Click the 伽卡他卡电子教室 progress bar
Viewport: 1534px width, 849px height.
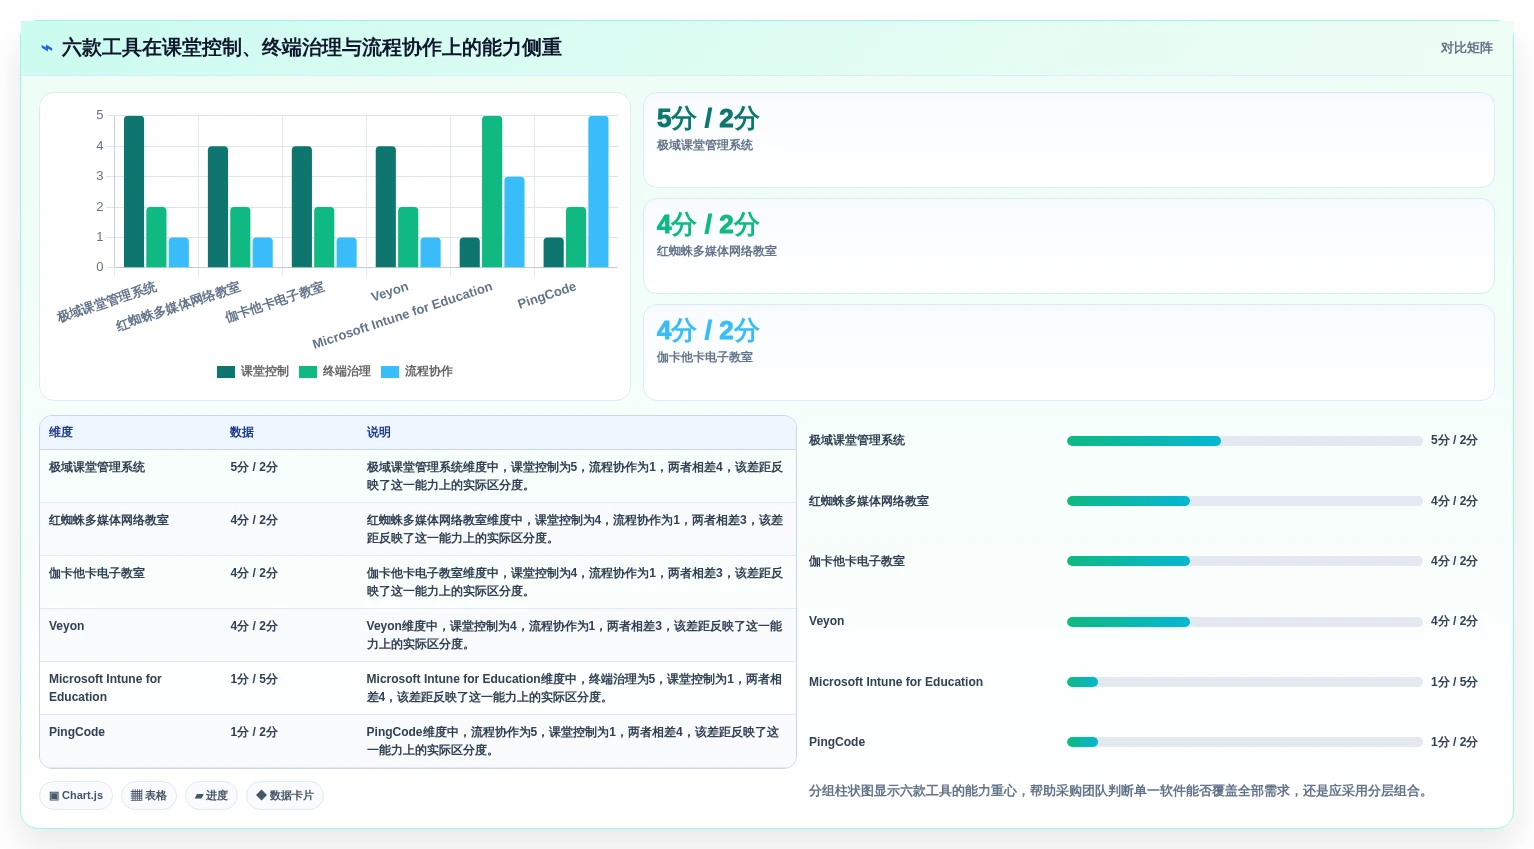1244,561
